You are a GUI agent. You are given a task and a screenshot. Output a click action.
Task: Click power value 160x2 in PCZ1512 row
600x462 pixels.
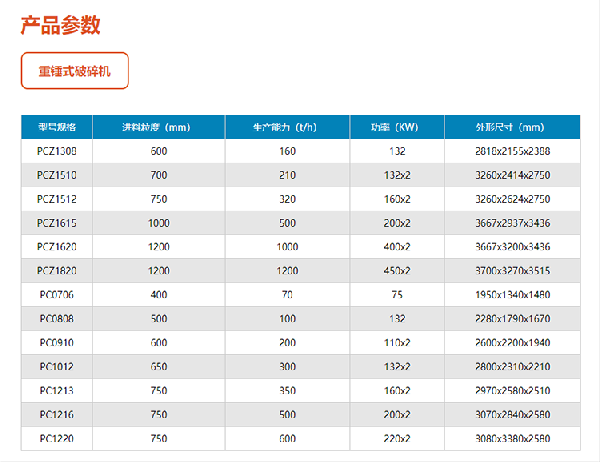(397, 199)
